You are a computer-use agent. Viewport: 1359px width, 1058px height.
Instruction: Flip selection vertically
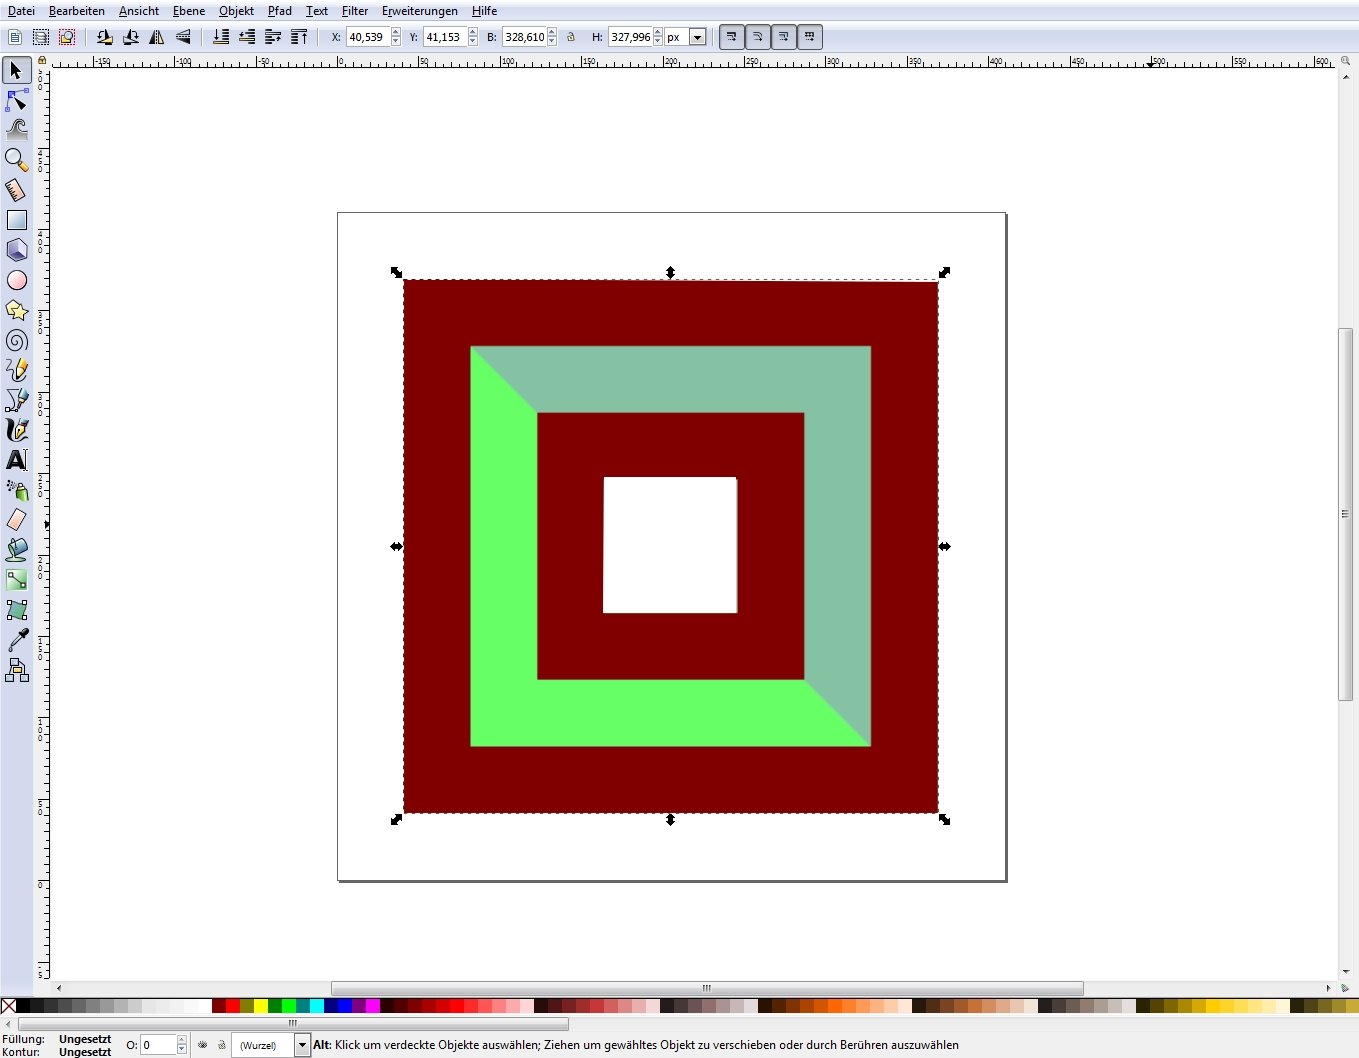click(182, 37)
